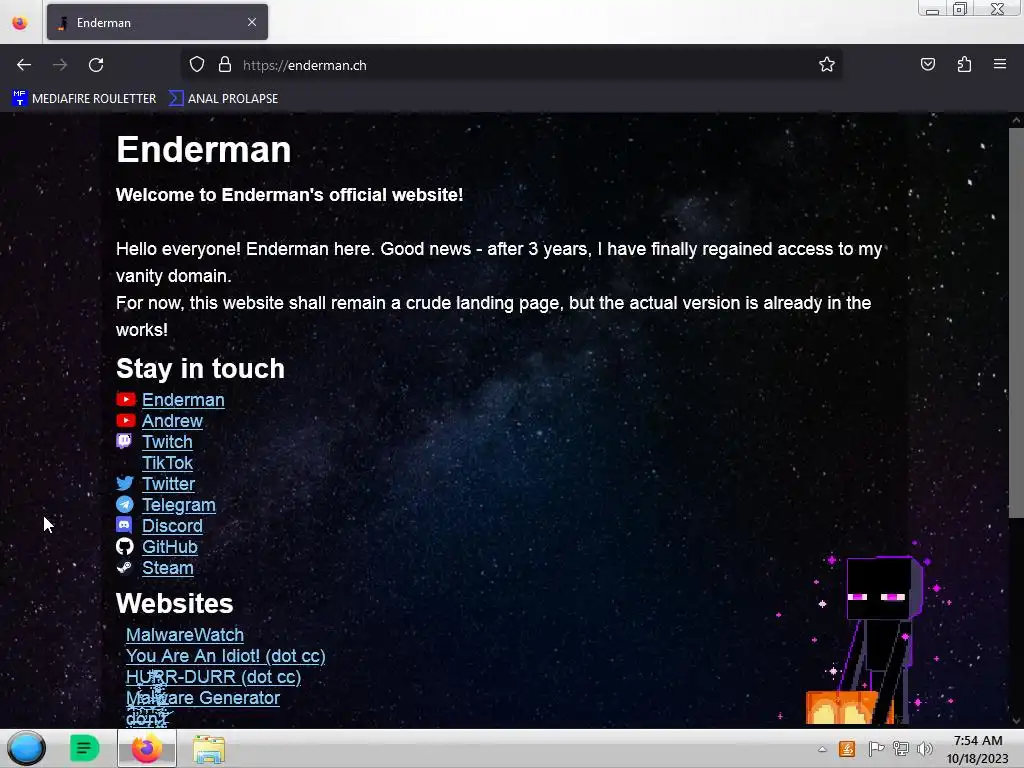
Task: Click the YouTube icon beside Enderman
Action: point(125,400)
